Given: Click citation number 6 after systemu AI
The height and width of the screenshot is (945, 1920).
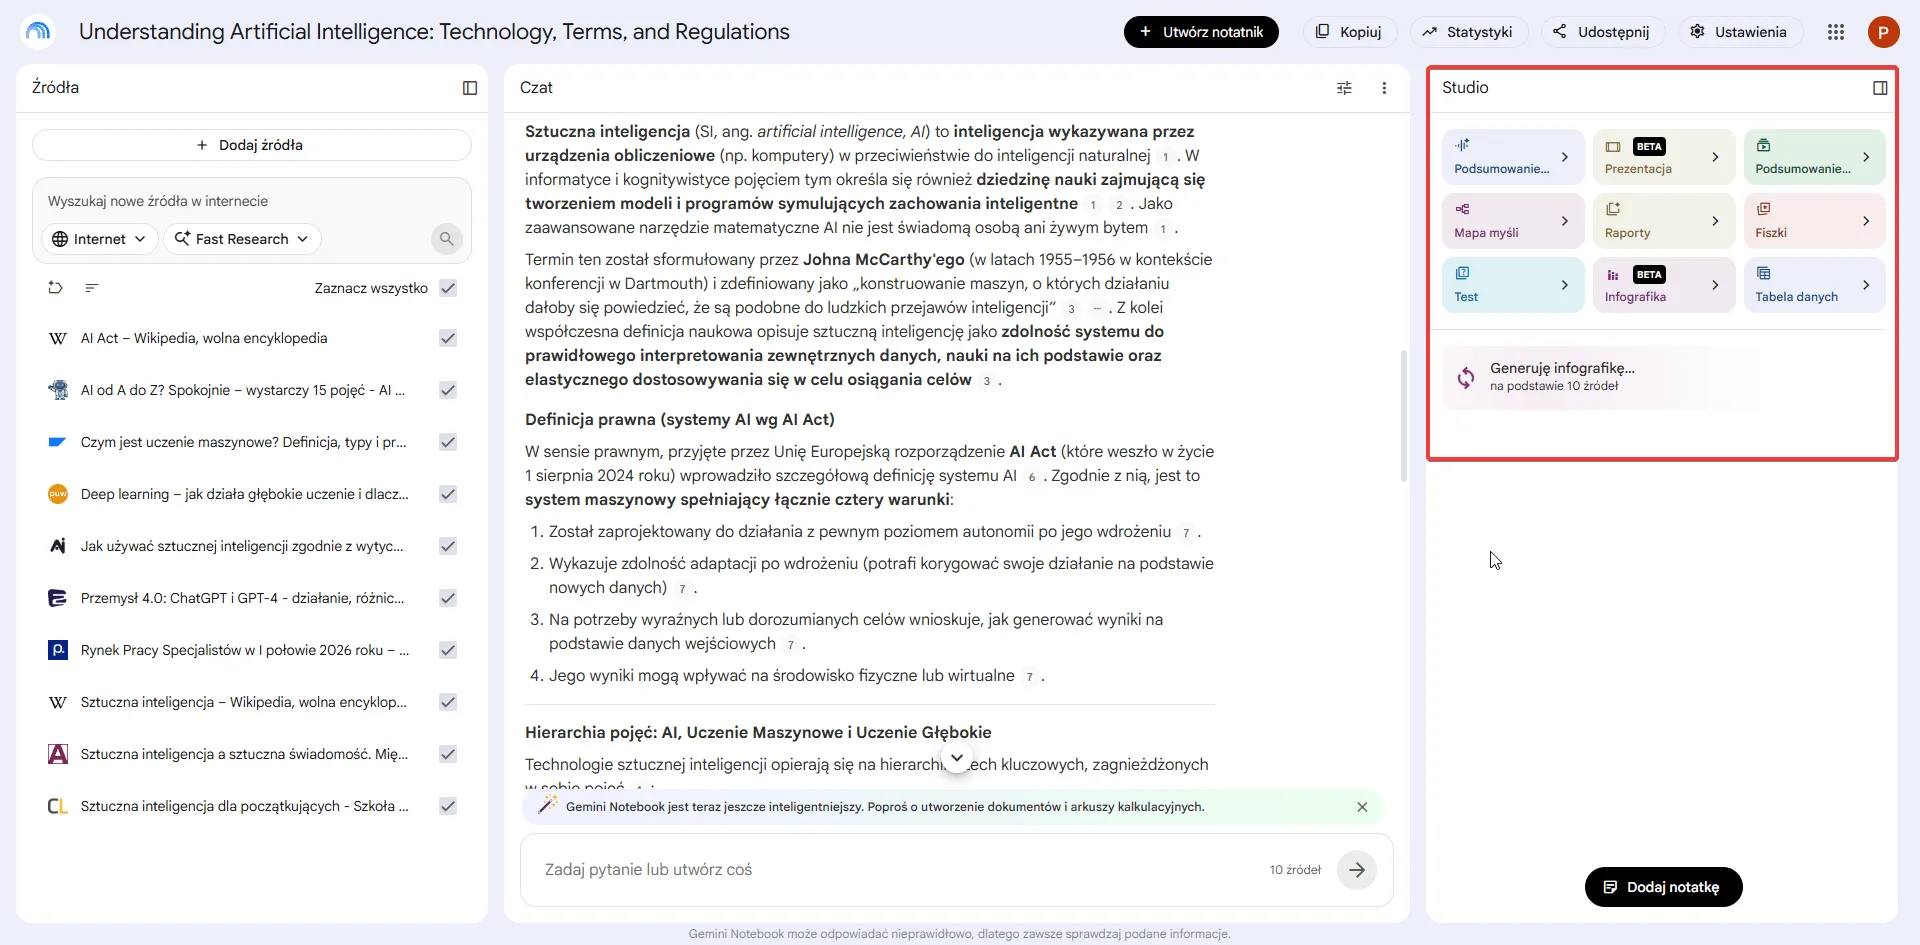Looking at the screenshot, I should tap(1032, 477).
